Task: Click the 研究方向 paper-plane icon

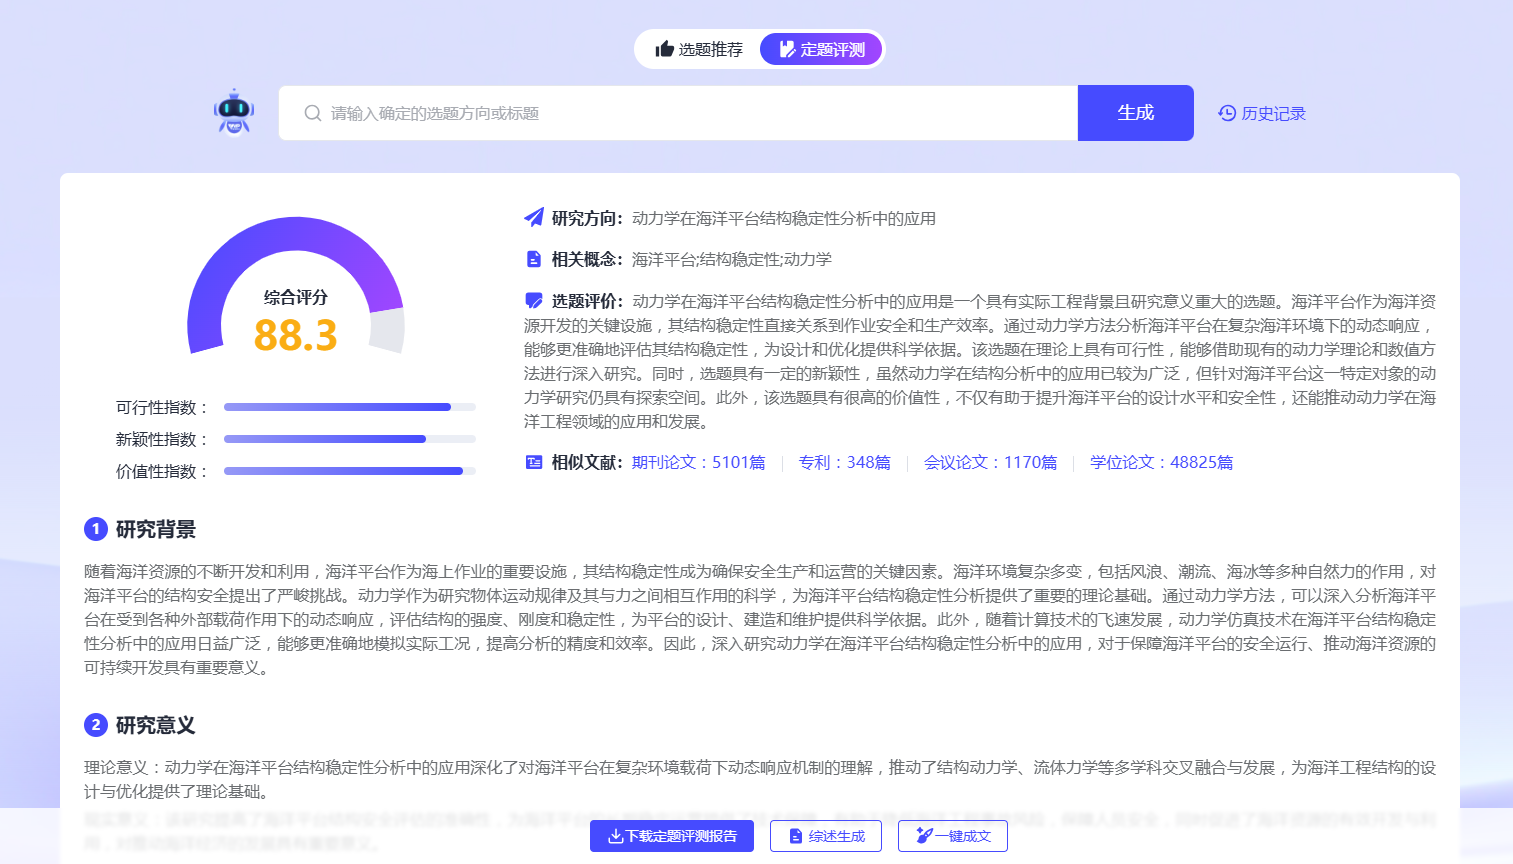Action: pos(534,218)
